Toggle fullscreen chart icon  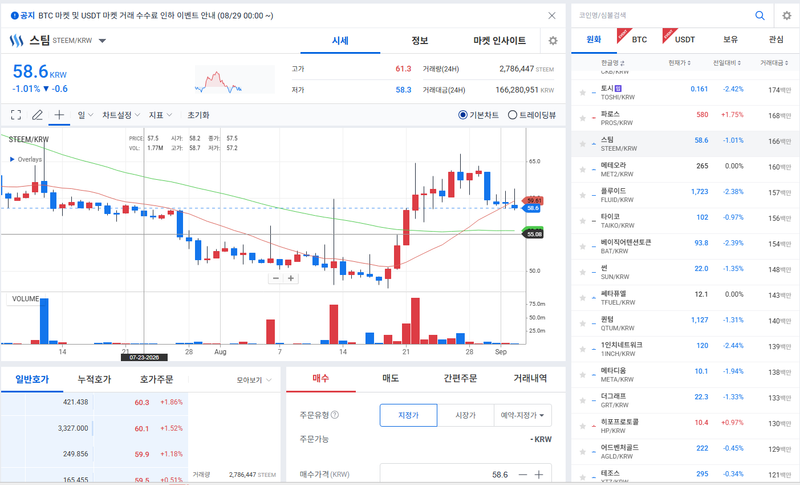pyautogui.click(x=16, y=115)
